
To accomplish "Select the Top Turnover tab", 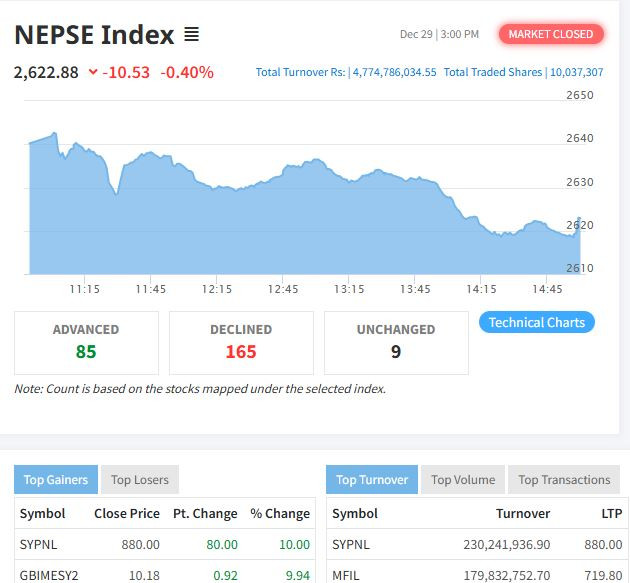I will tap(372, 479).
